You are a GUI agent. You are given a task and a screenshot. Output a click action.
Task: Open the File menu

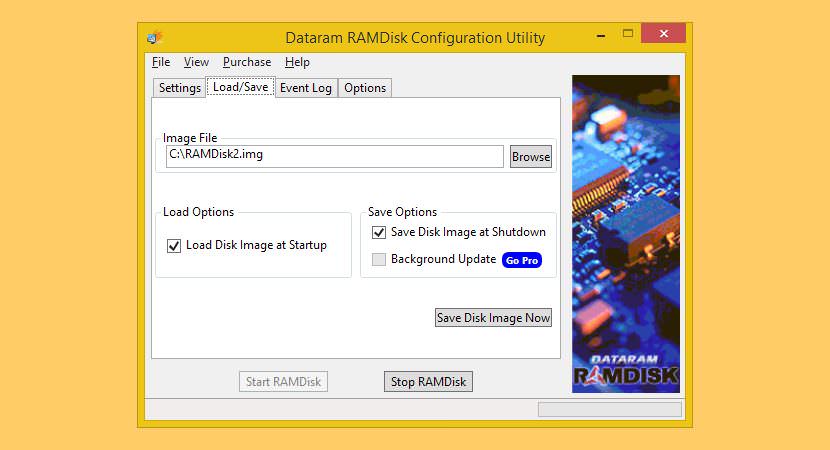click(x=161, y=62)
